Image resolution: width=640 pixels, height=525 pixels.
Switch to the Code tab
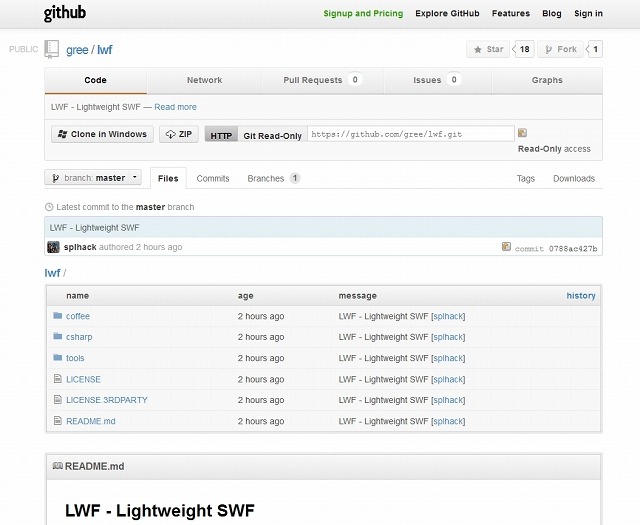96,80
